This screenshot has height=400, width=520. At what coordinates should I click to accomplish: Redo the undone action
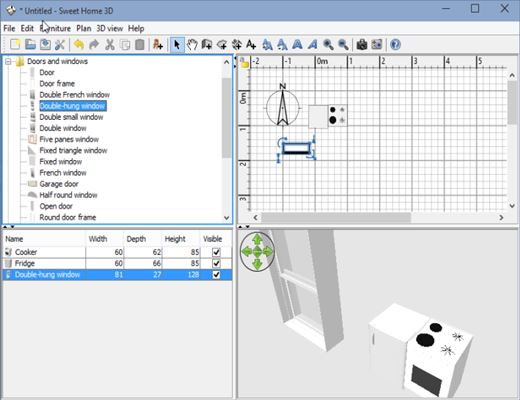click(x=94, y=44)
